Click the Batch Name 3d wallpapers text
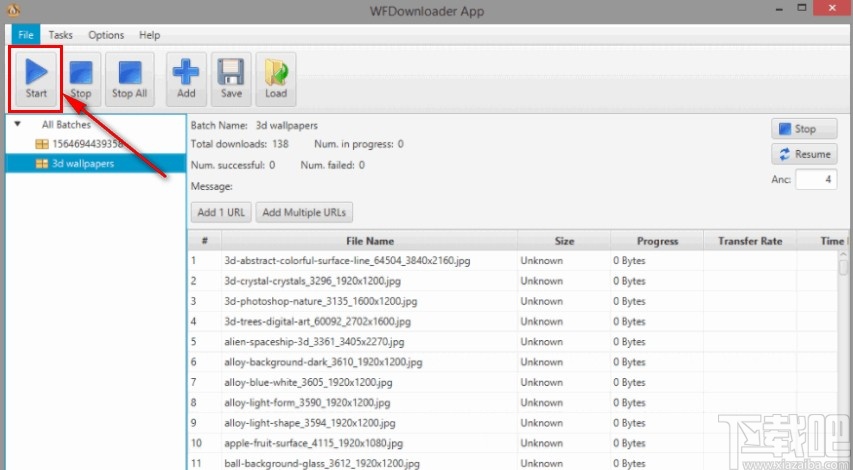Image resolution: width=853 pixels, height=470 pixels. [x=254, y=126]
